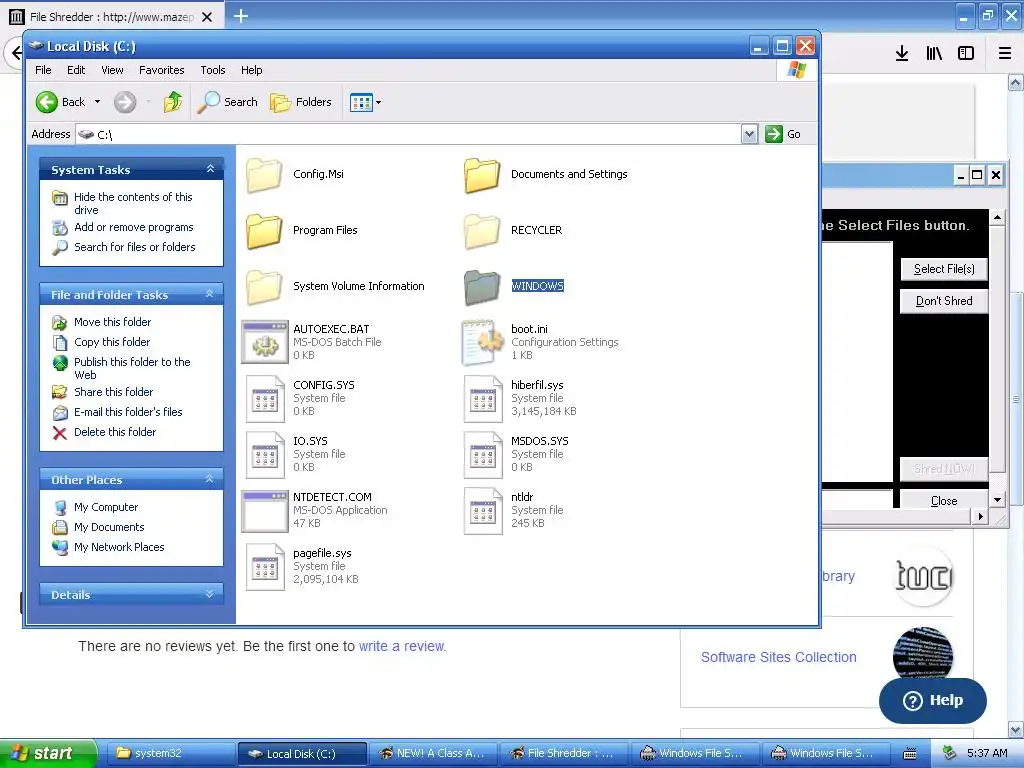Click the green Back arrow icon
The image size is (1024, 768).
[x=46, y=102]
